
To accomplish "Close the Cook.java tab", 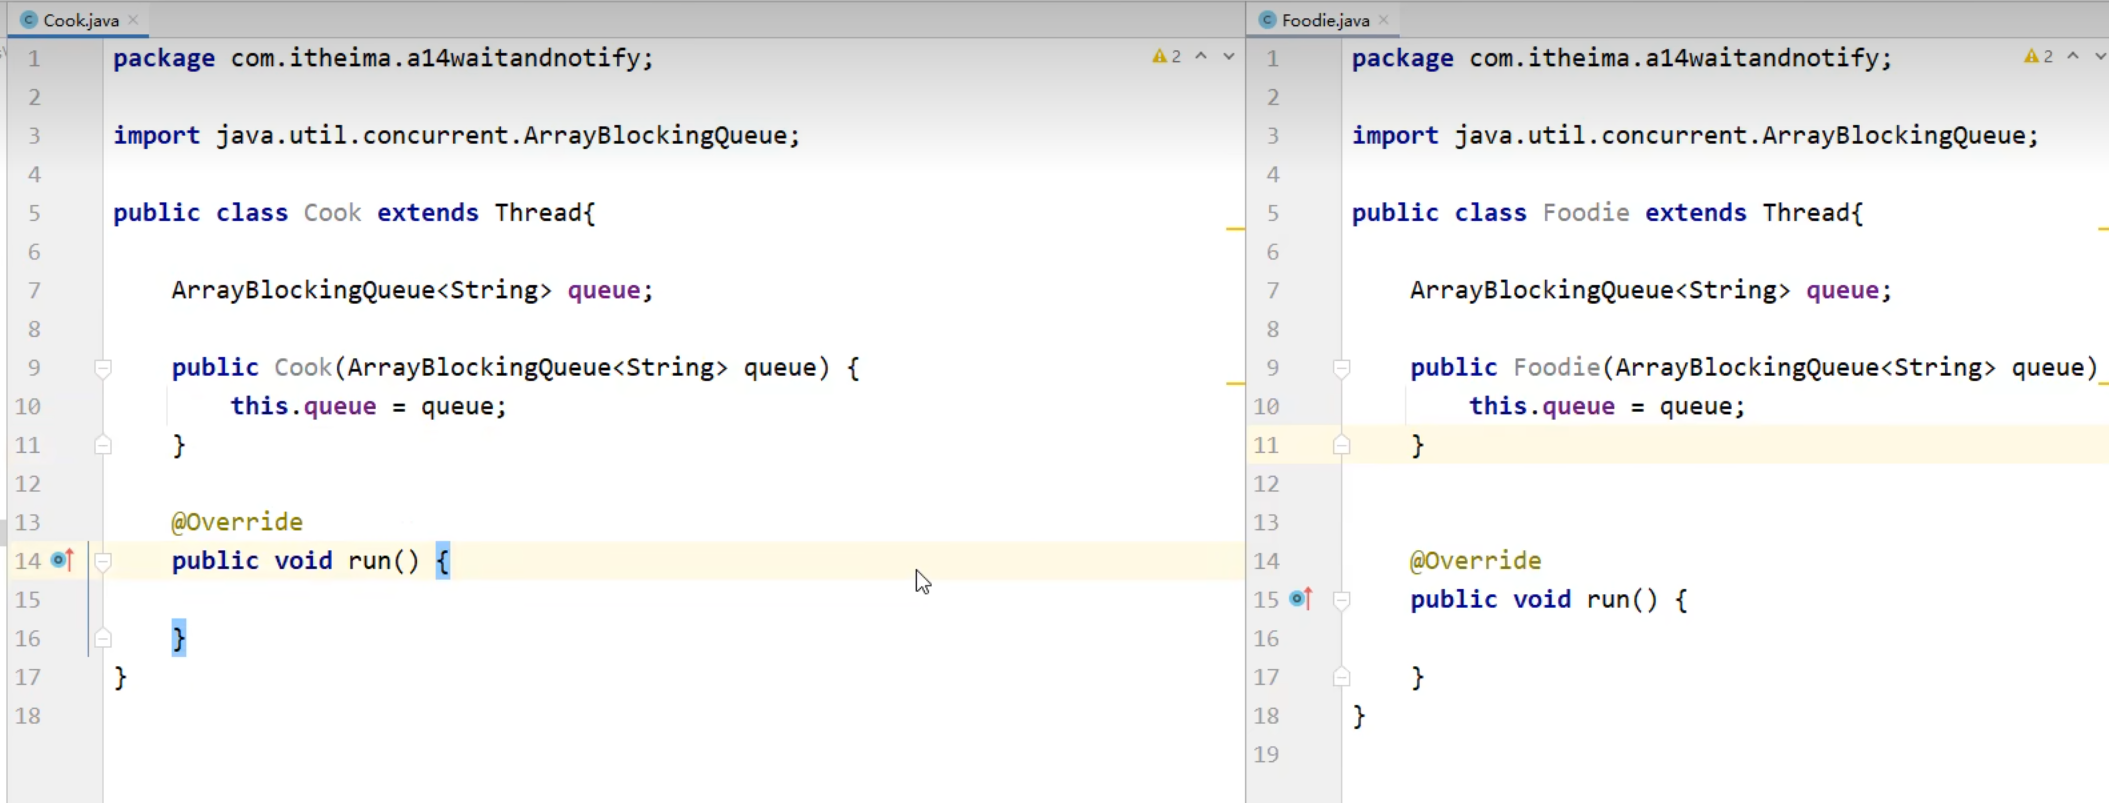I will tap(133, 20).
